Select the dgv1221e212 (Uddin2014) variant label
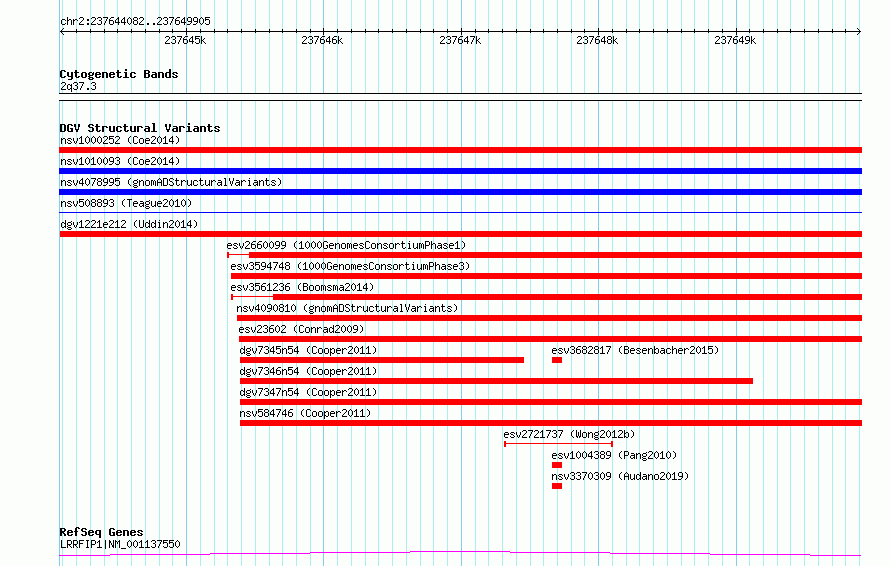The width and height of the screenshot is (890, 566). coord(129,224)
